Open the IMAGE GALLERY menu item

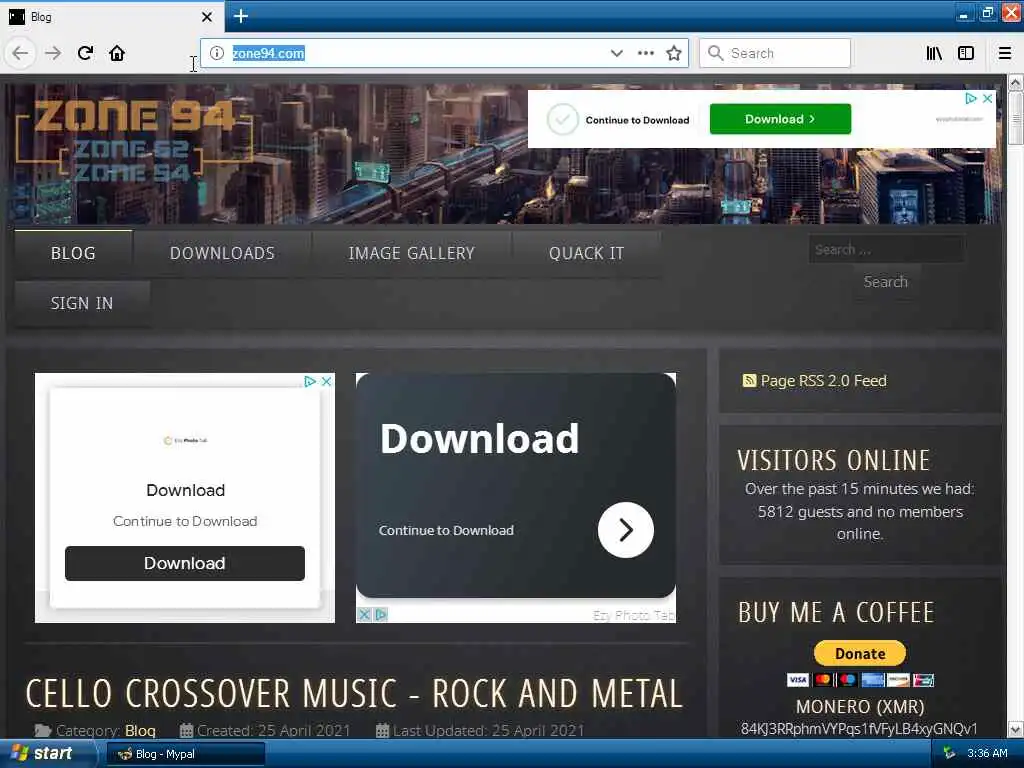point(411,253)
